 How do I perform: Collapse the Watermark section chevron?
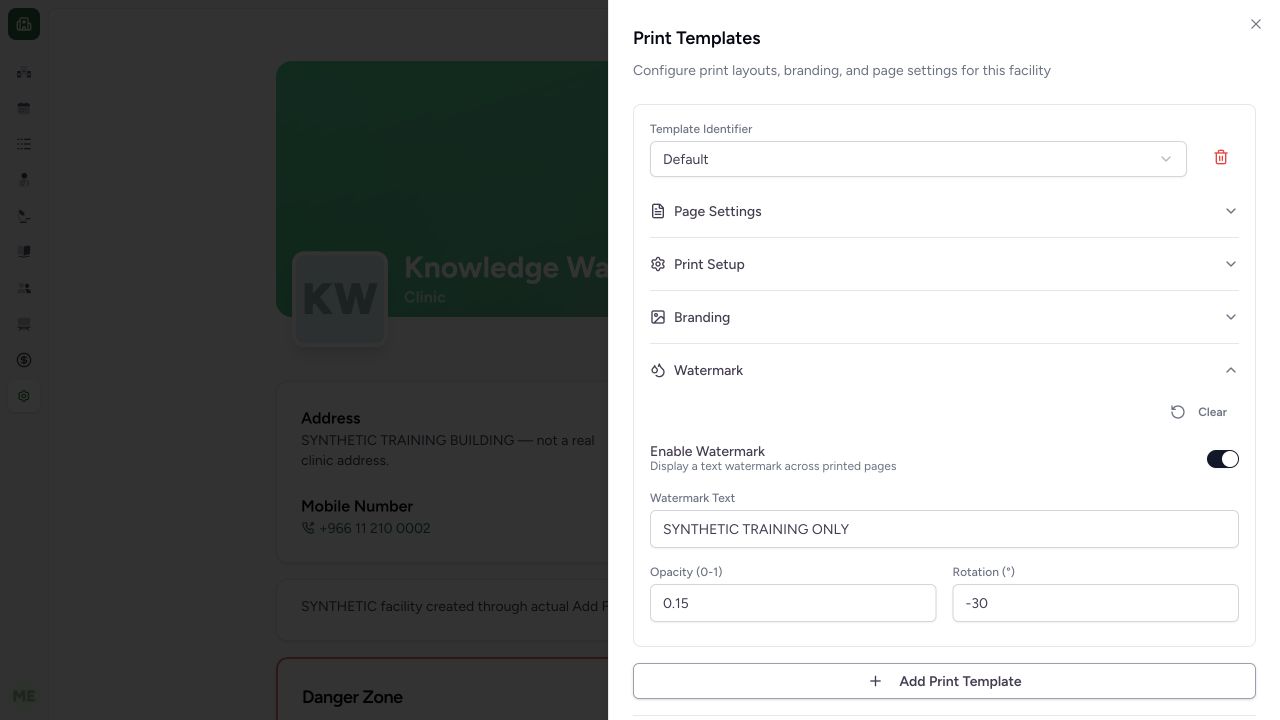coord(1231,370)
